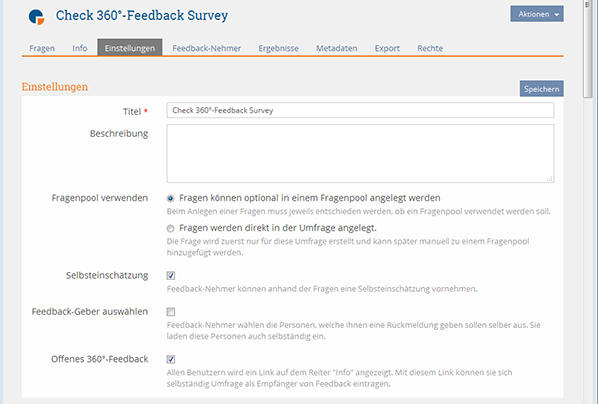Screen dimensions: 598x404
Task: Uncheck the Selbsteinschätzung checkbox
Action: pyautogui.click(x=171, y=275)
